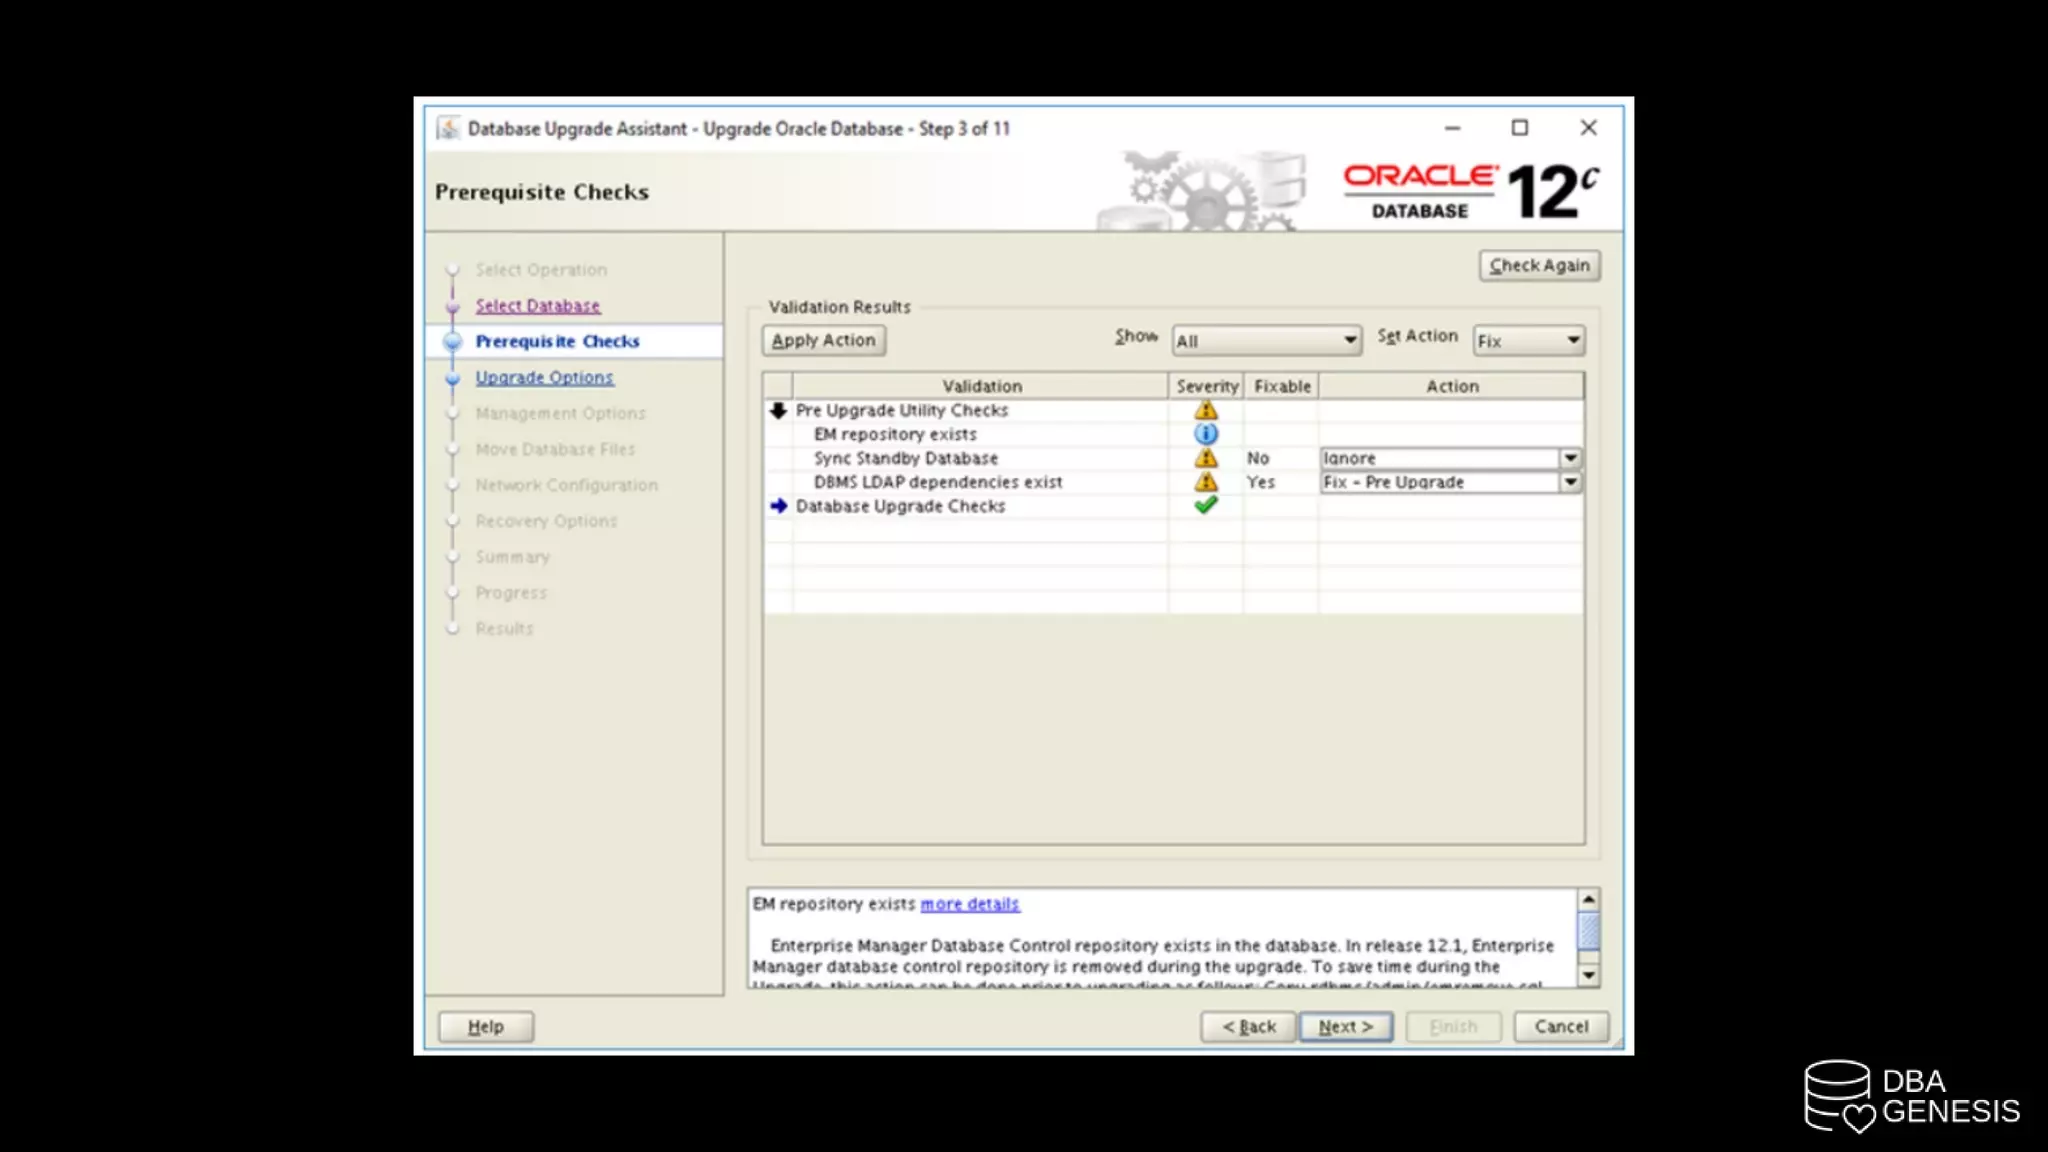
Task: Collapse the Pre Upgrade Utility Checks node
Action: pyautogui.click(x=779, y=410)
